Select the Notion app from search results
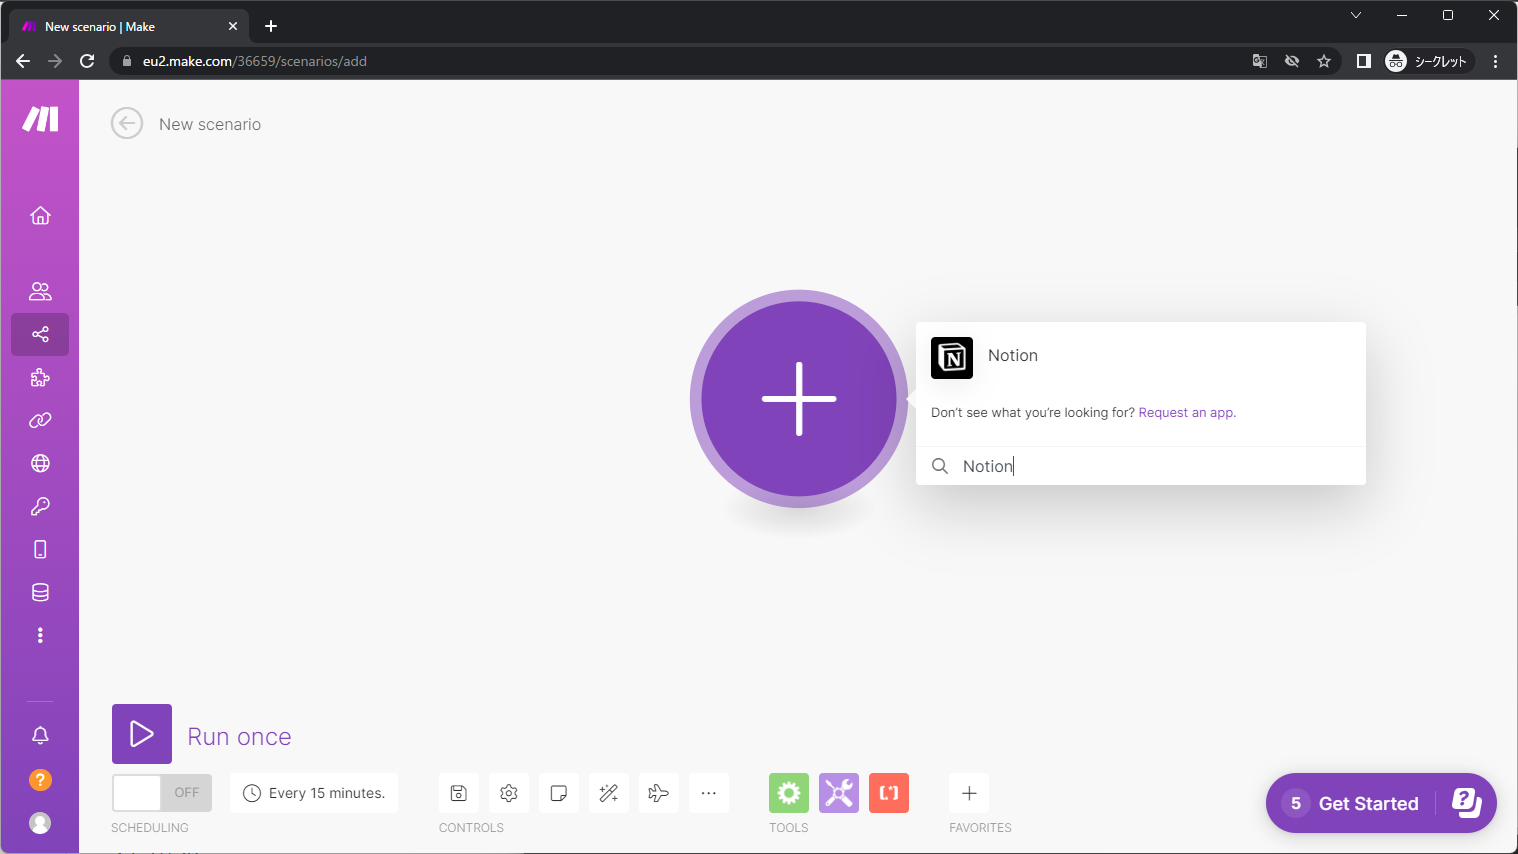This screenshot has width=1518, height=854. coord(1141,357)
